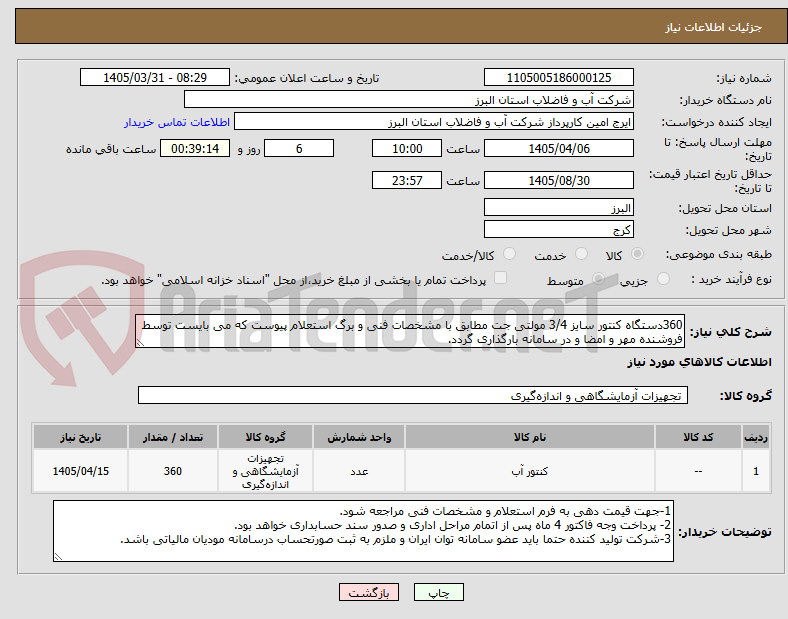Click the request creator name field
Screen dimensions: 788x619
(434, 122)
